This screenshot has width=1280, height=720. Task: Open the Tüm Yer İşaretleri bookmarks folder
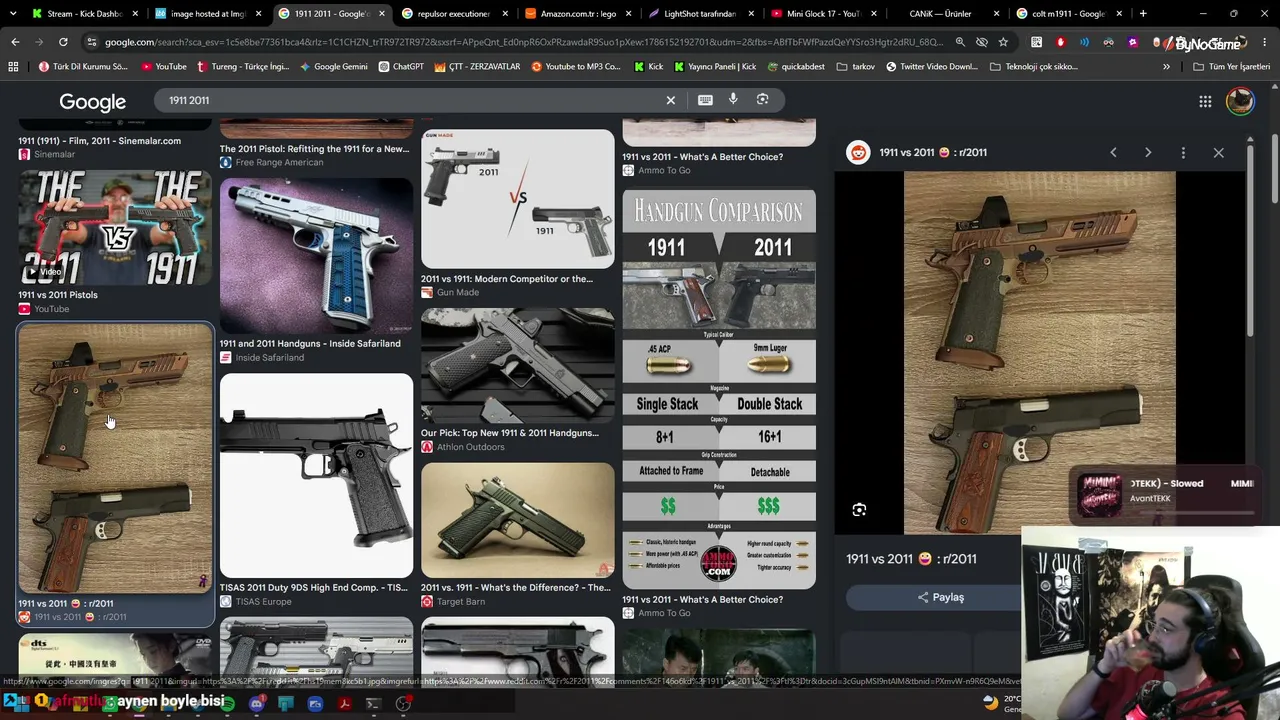(x=1232, y=67)
